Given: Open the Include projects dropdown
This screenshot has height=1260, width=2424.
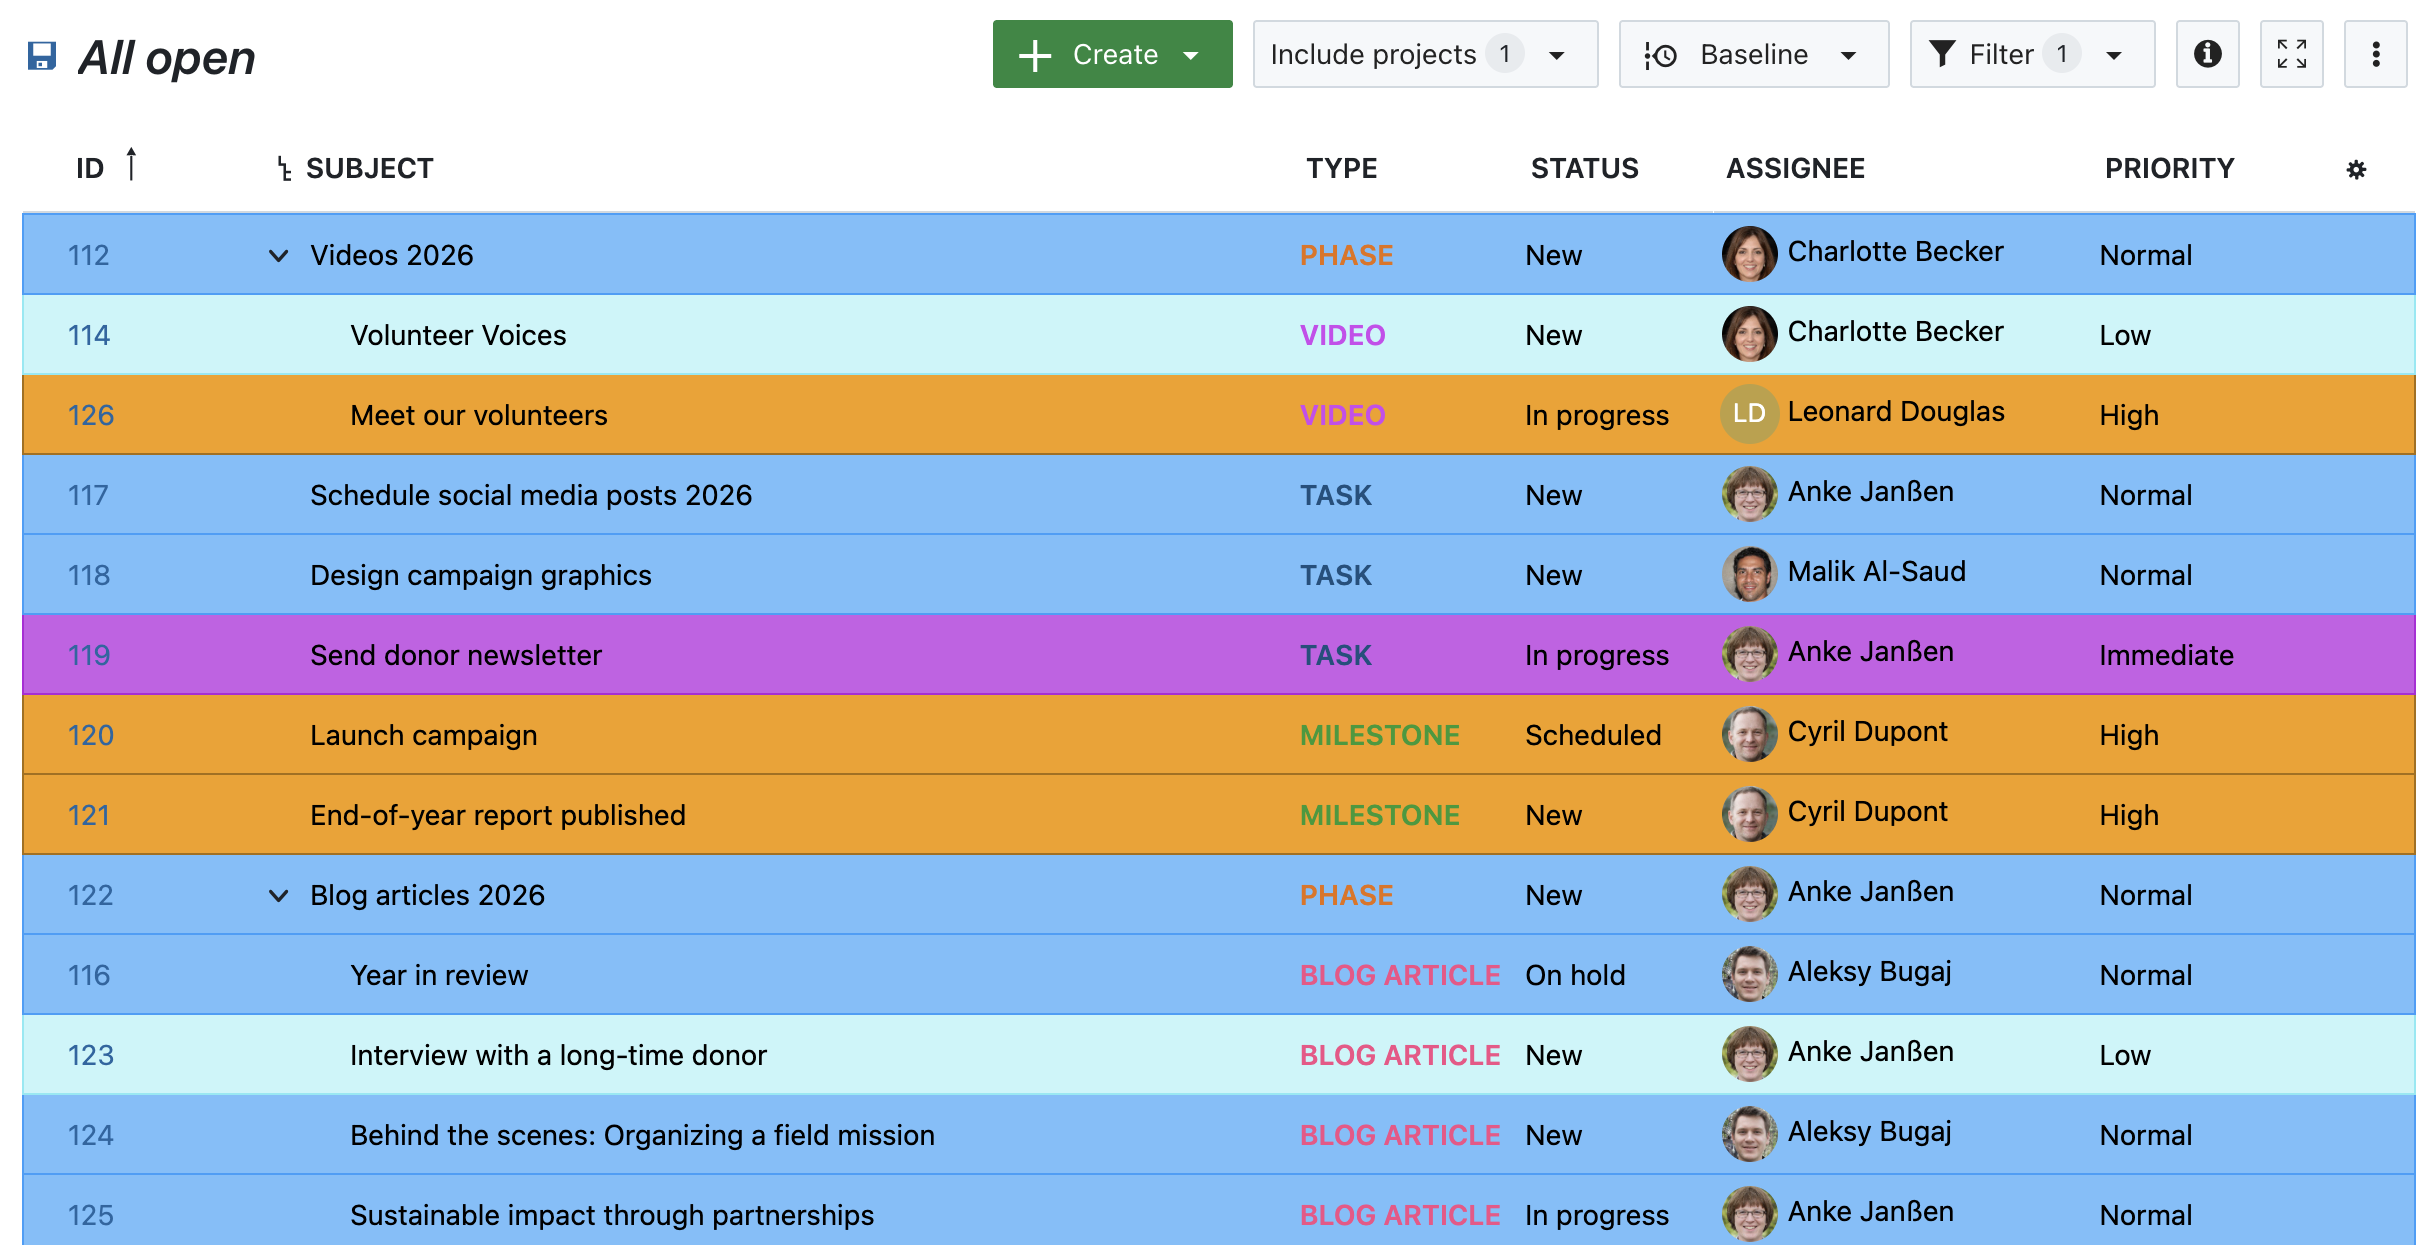Looking at the screenshot, I should [x=1424, y=55].
